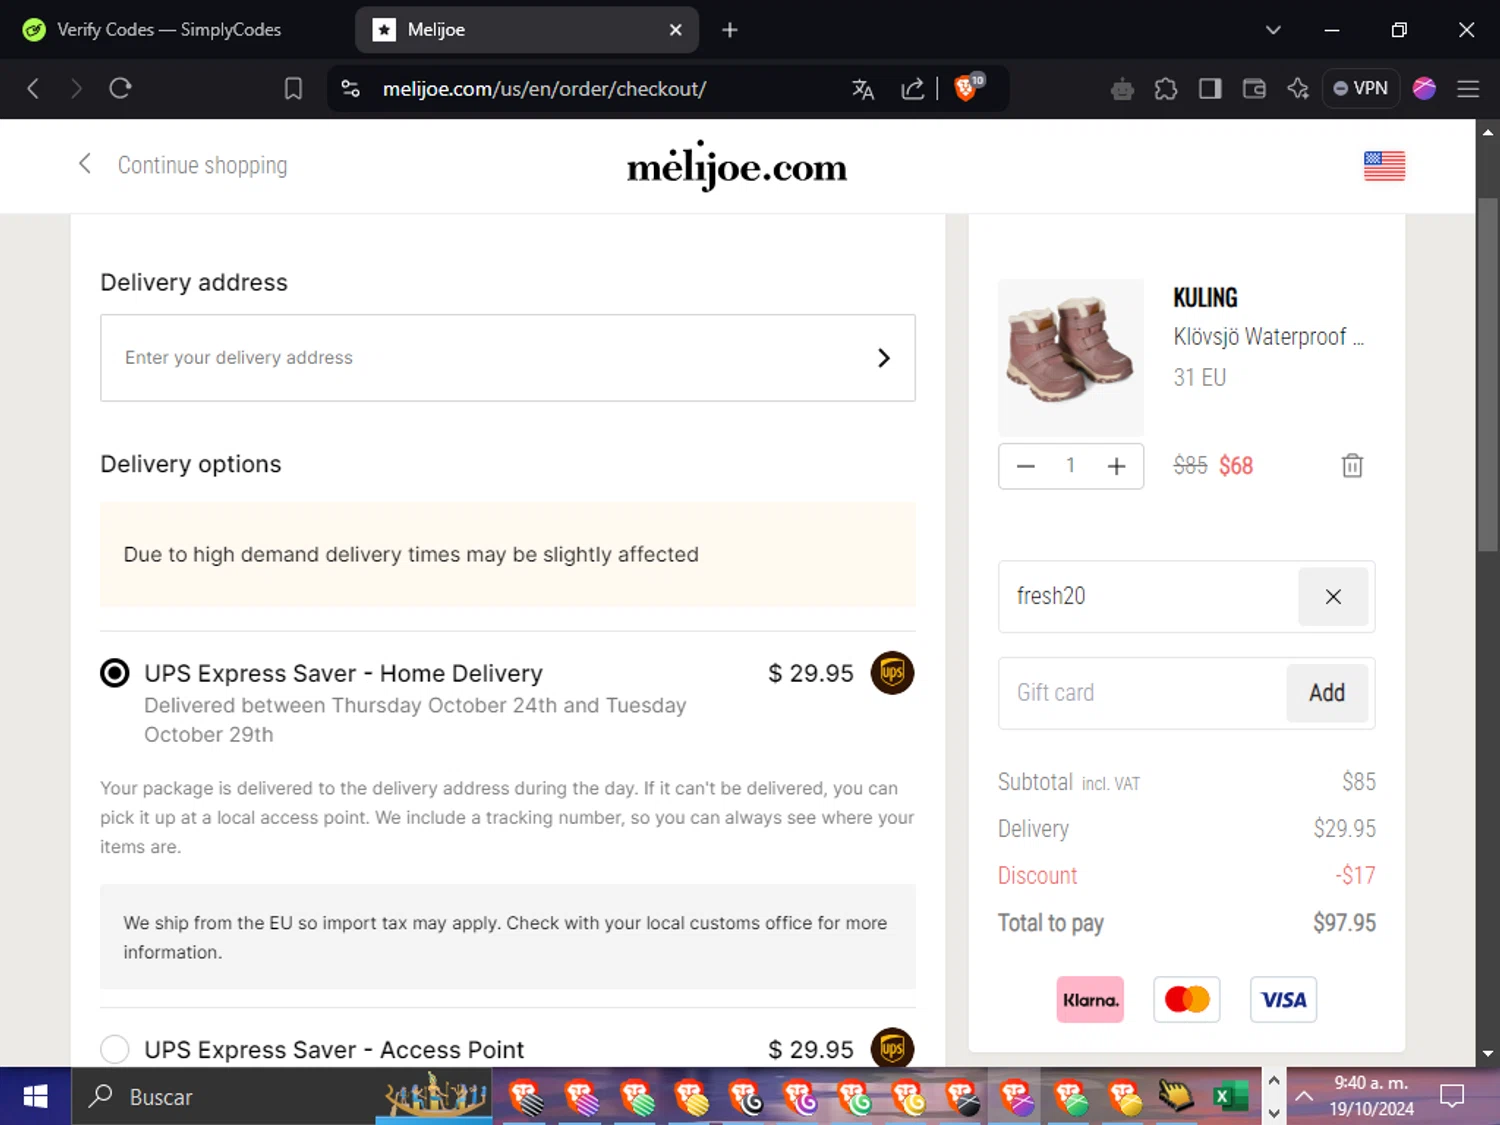Click the Gift card input field
The height and width of the screenshot is (1125, 1500).
pyautogui.click(x=1142, y=693)
